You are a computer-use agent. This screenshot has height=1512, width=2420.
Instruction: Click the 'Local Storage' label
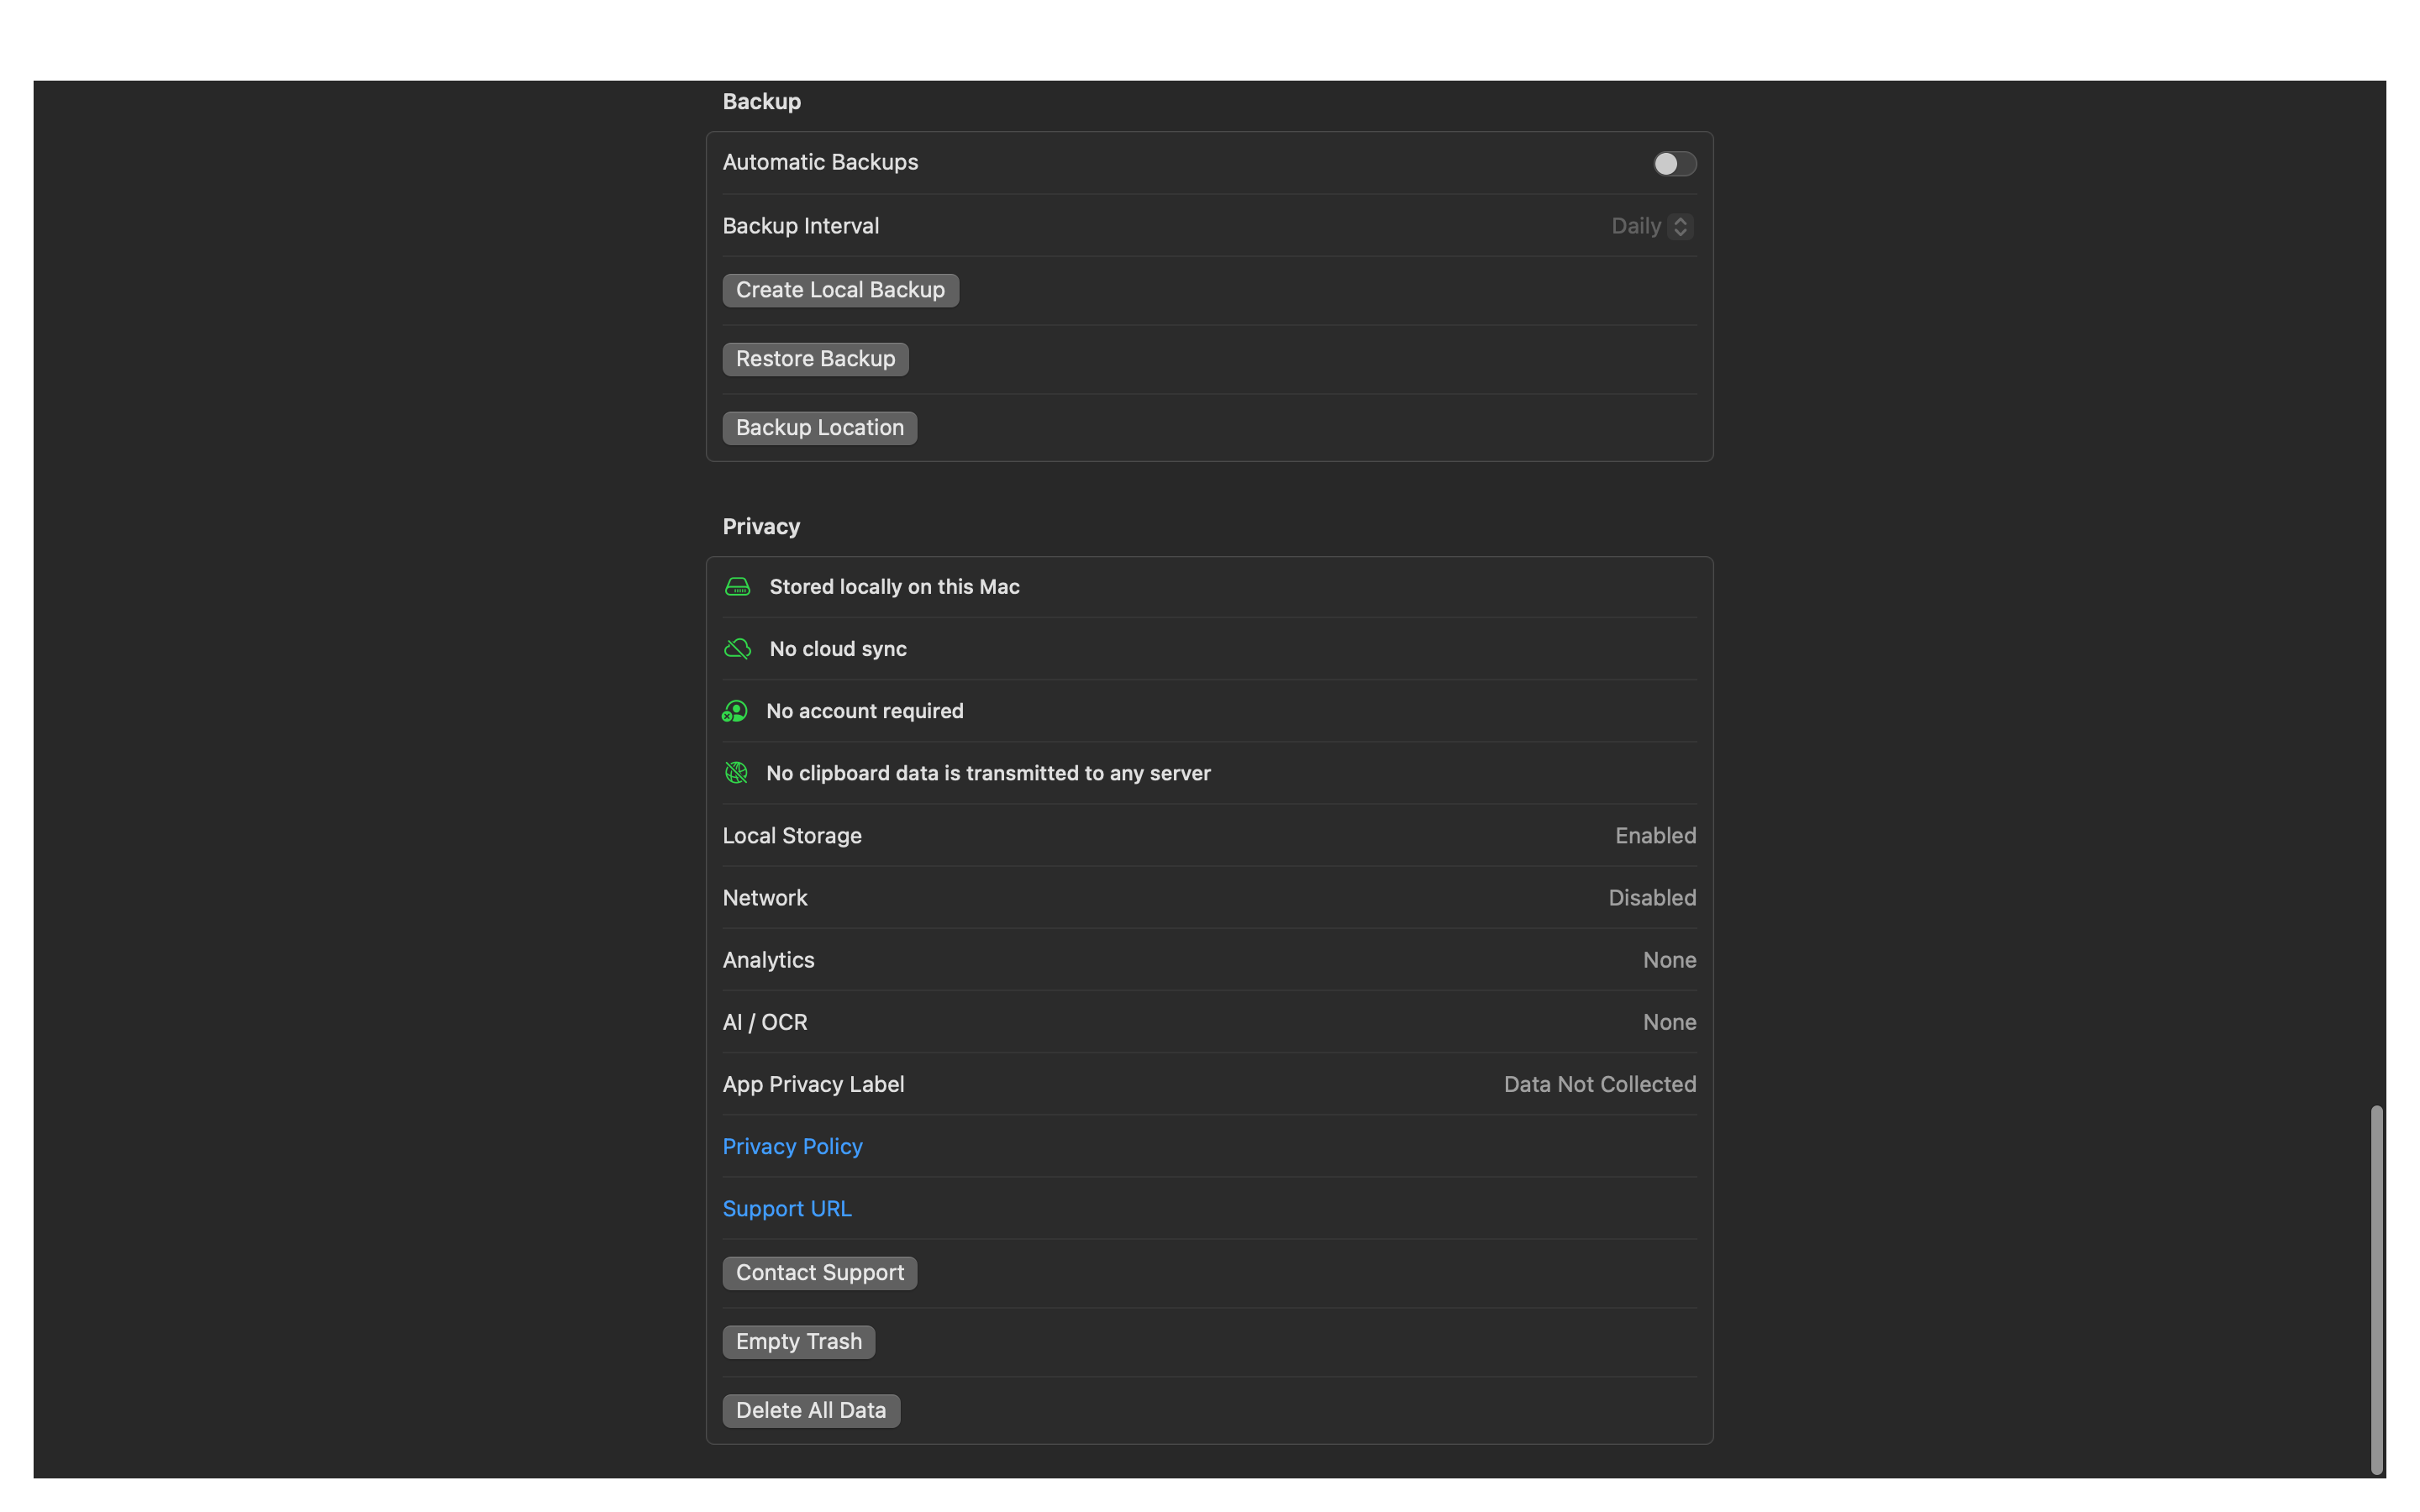(792, 835)
